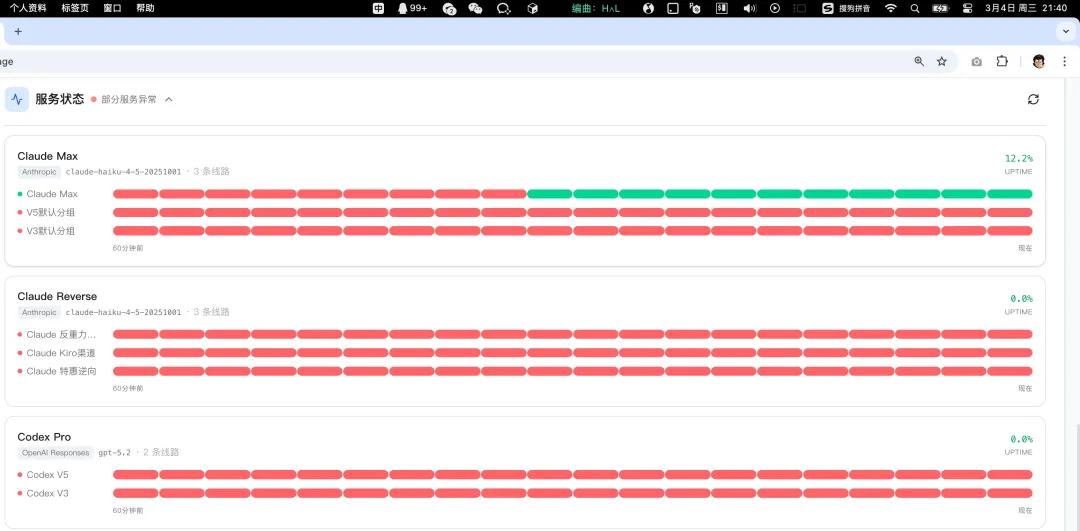Open Spotlight search in menu bar
1080x531 pixels.
tap(915, 8)
